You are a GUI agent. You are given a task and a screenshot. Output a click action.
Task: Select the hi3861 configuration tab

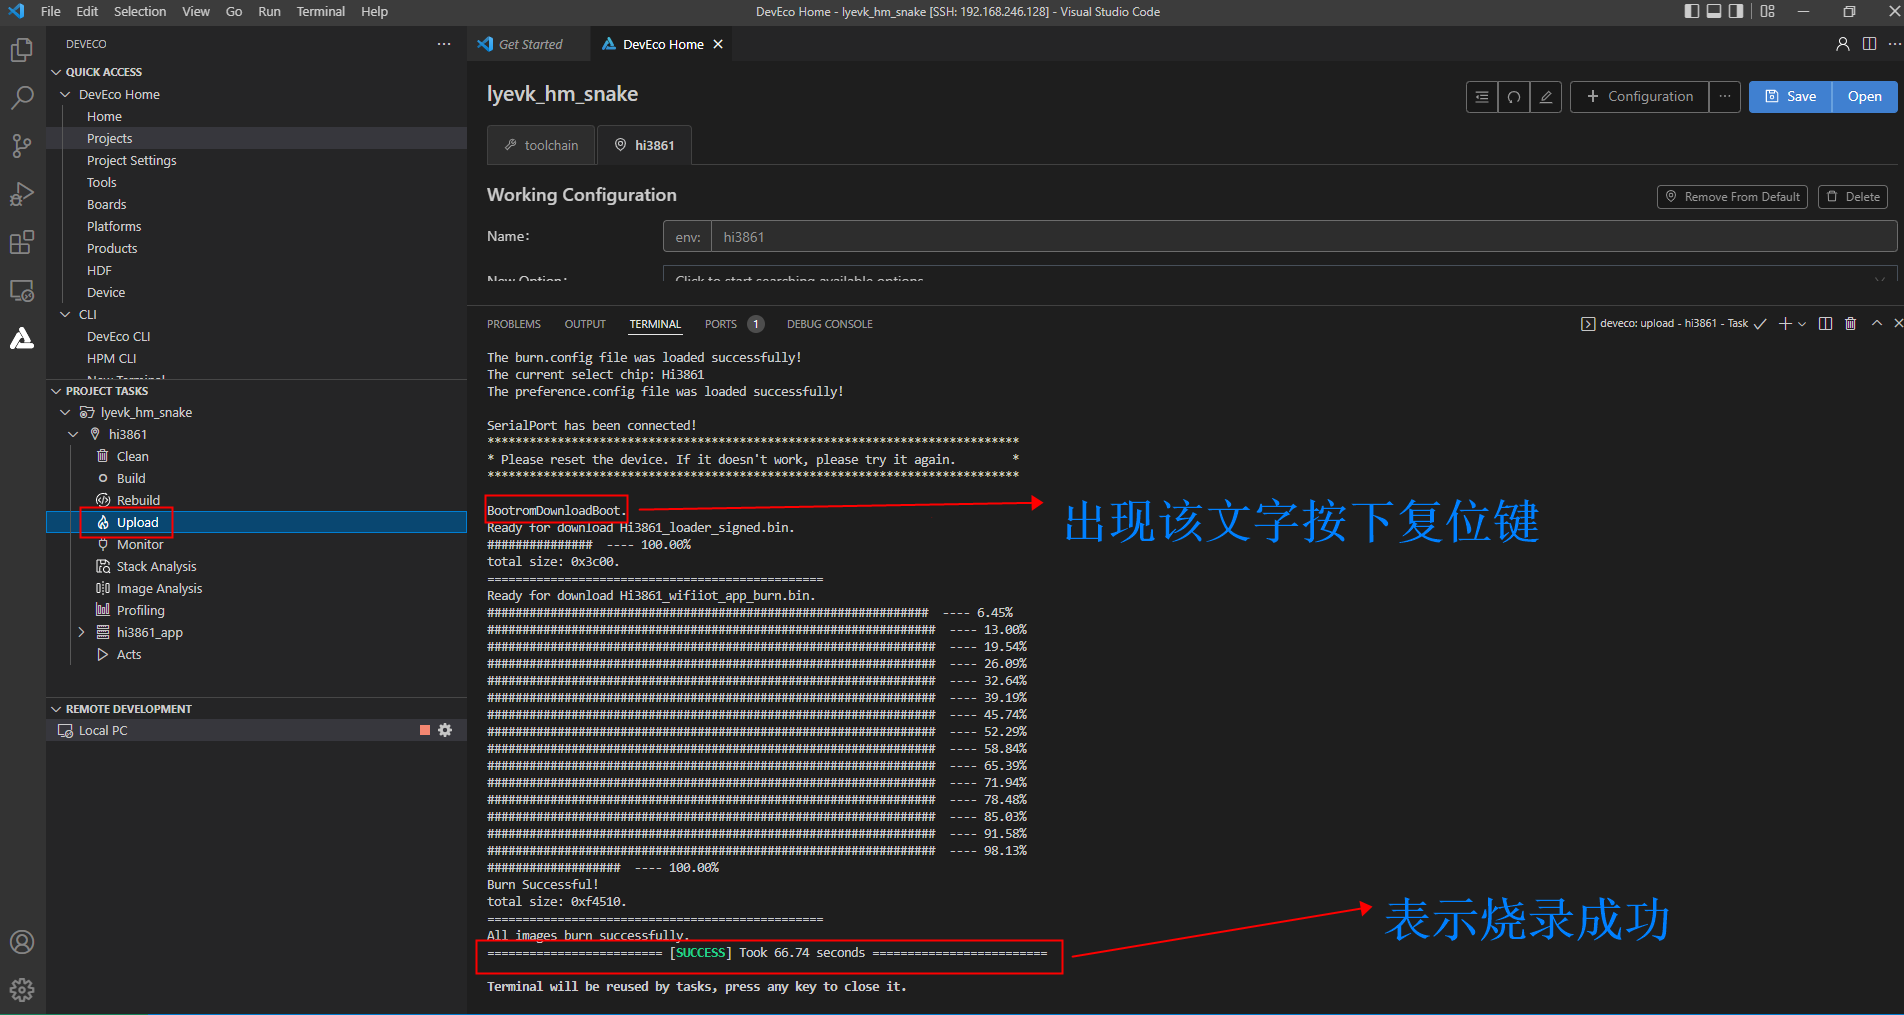click(645, 145)
